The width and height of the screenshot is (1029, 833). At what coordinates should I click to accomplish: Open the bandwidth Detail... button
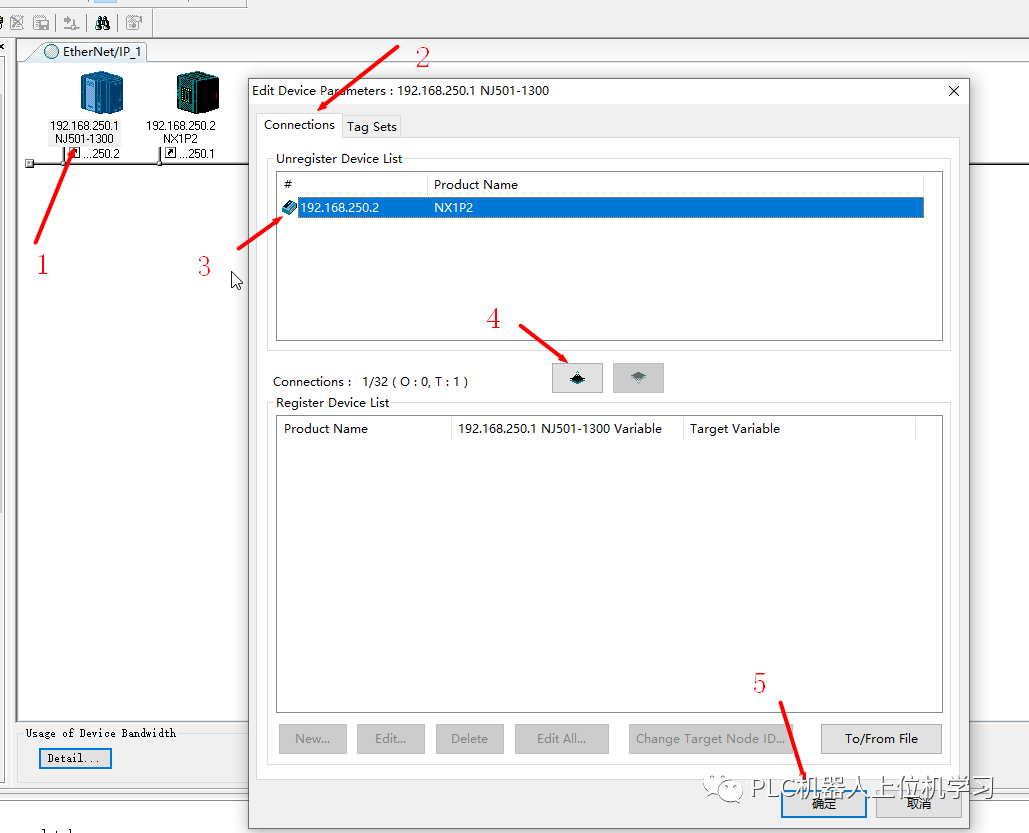(75, 758)
